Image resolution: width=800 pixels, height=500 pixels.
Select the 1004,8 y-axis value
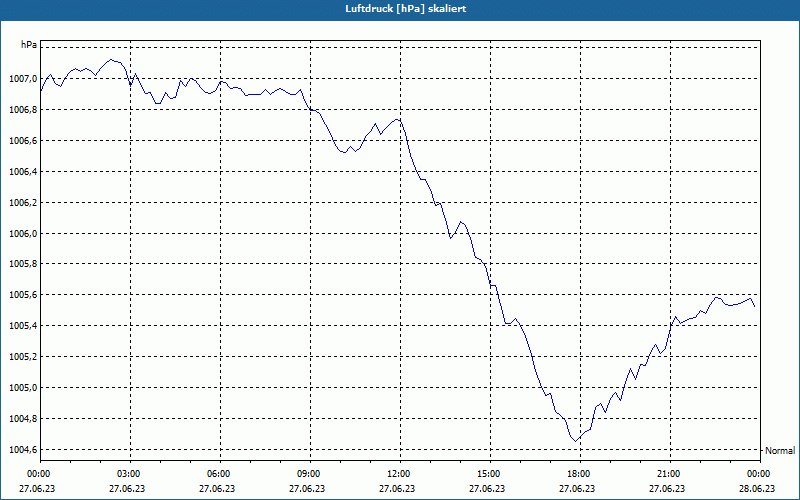[x=23, y=419]
